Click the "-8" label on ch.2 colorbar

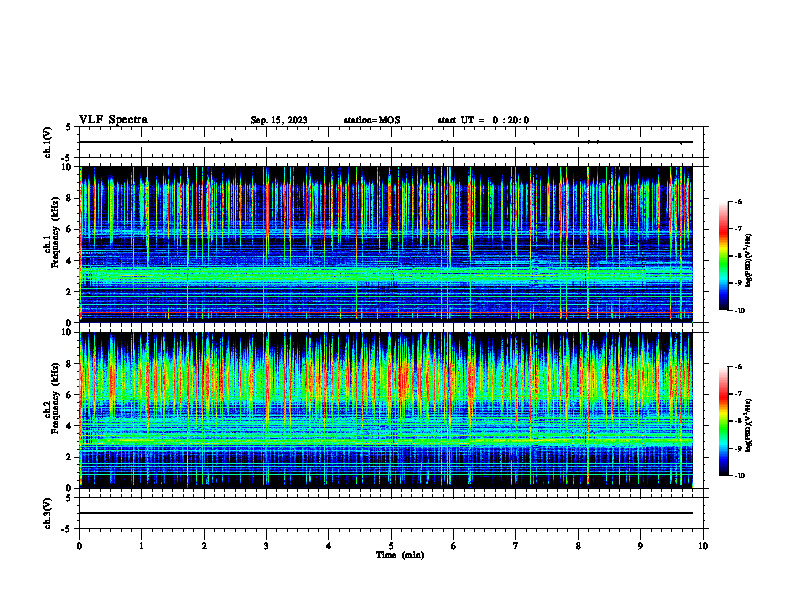(x=738, y=421)
